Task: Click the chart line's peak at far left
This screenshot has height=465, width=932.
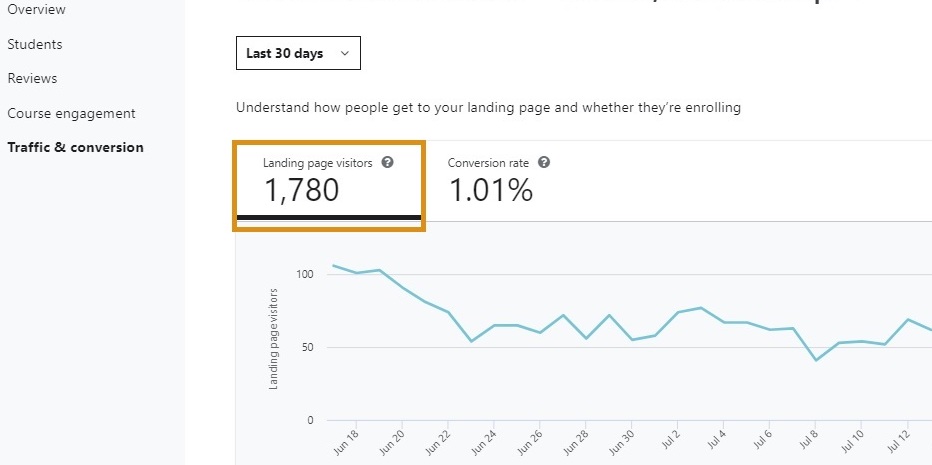Action: 333,265
